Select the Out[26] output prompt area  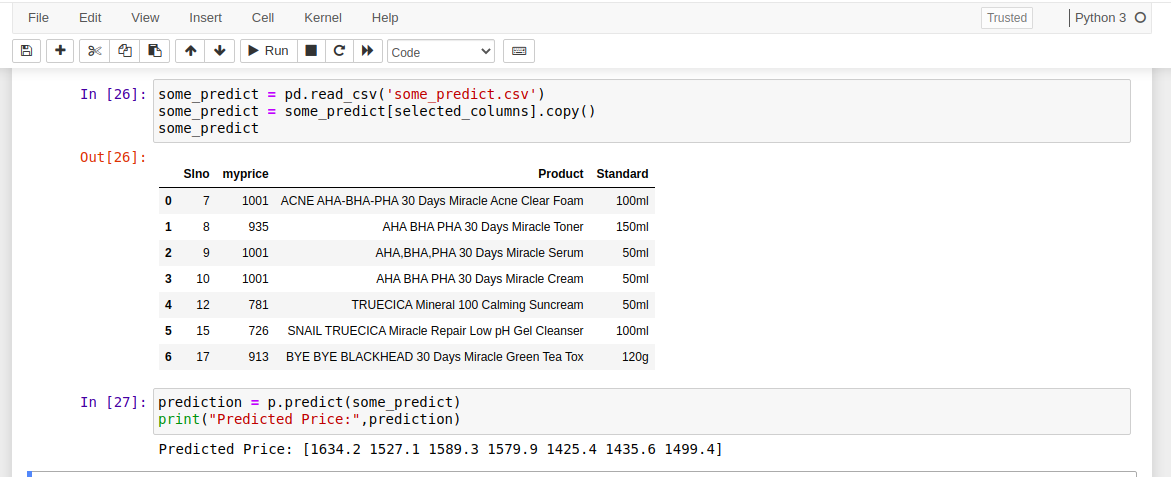tap(114, 157)
